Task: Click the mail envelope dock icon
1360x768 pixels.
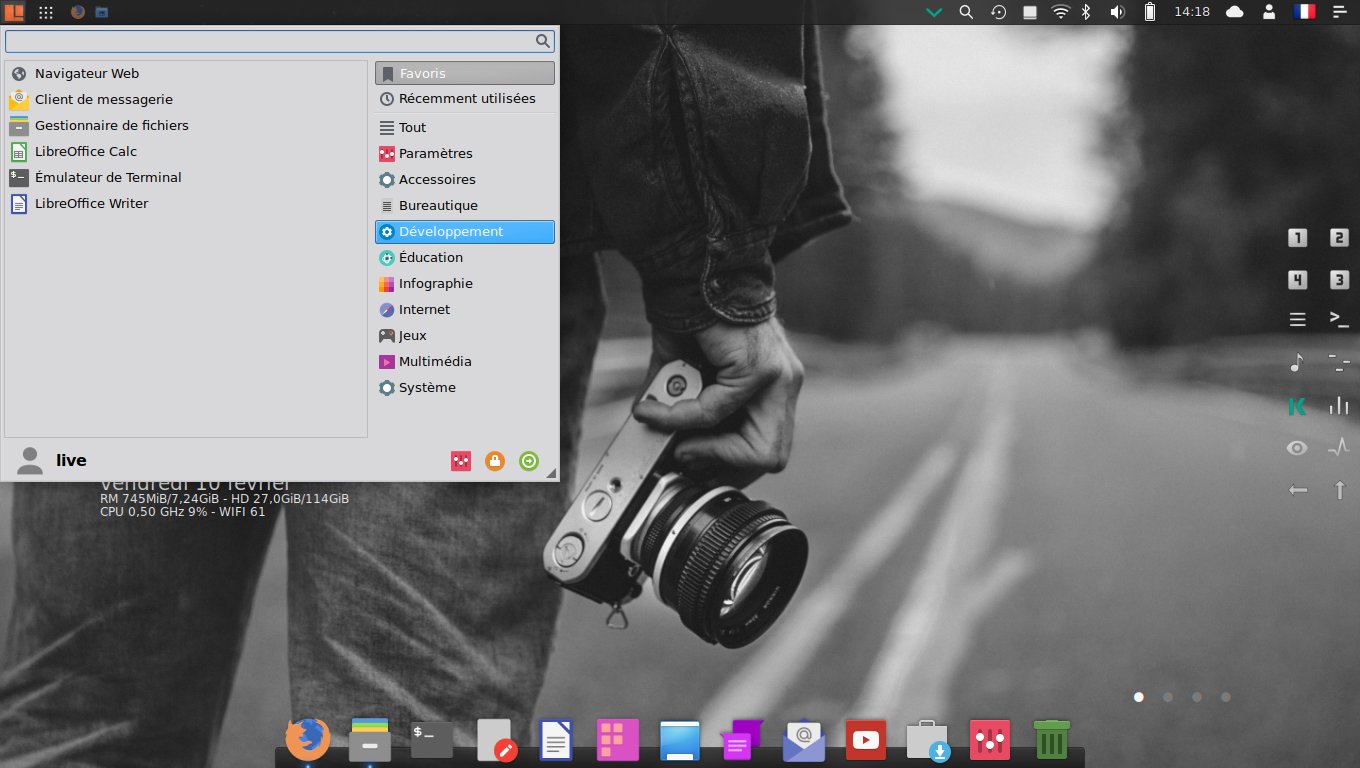Action: pyautogui.click(x=804, y=740)
